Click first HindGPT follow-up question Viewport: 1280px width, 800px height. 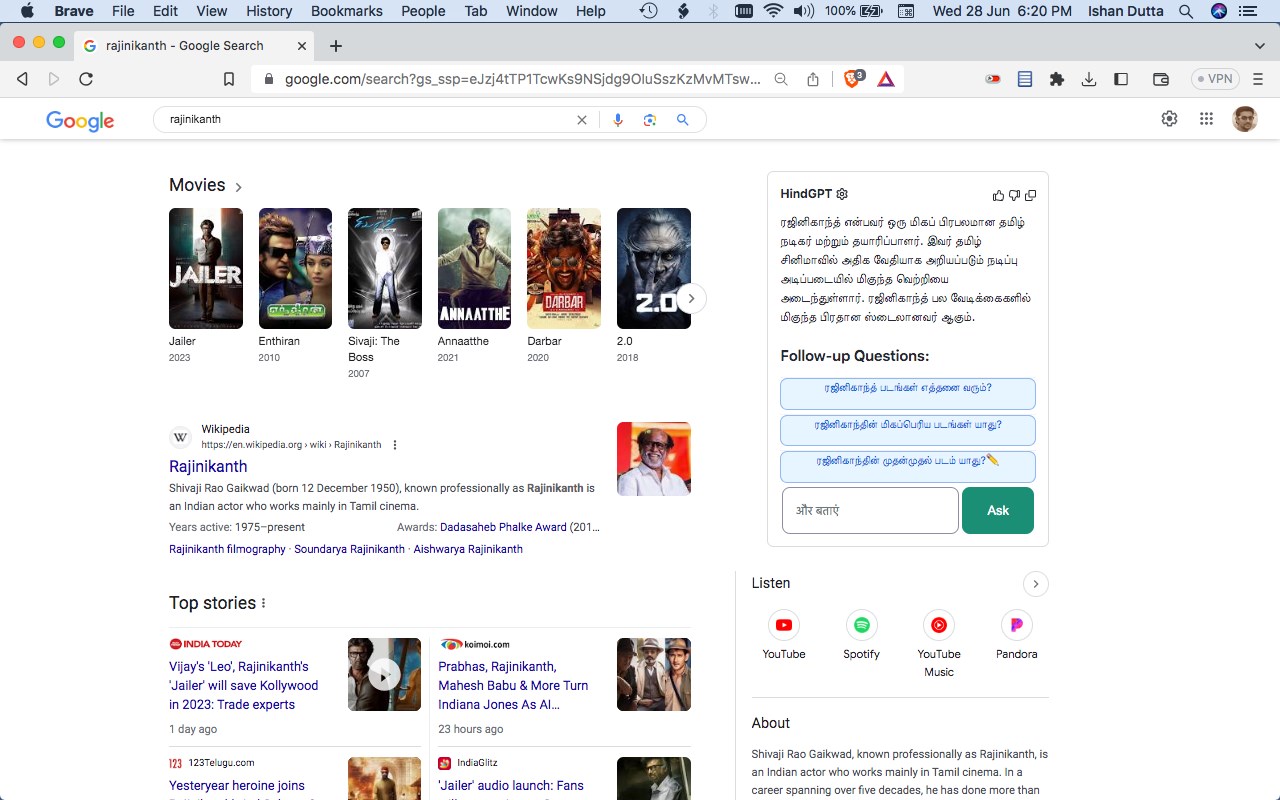point(908,394)
